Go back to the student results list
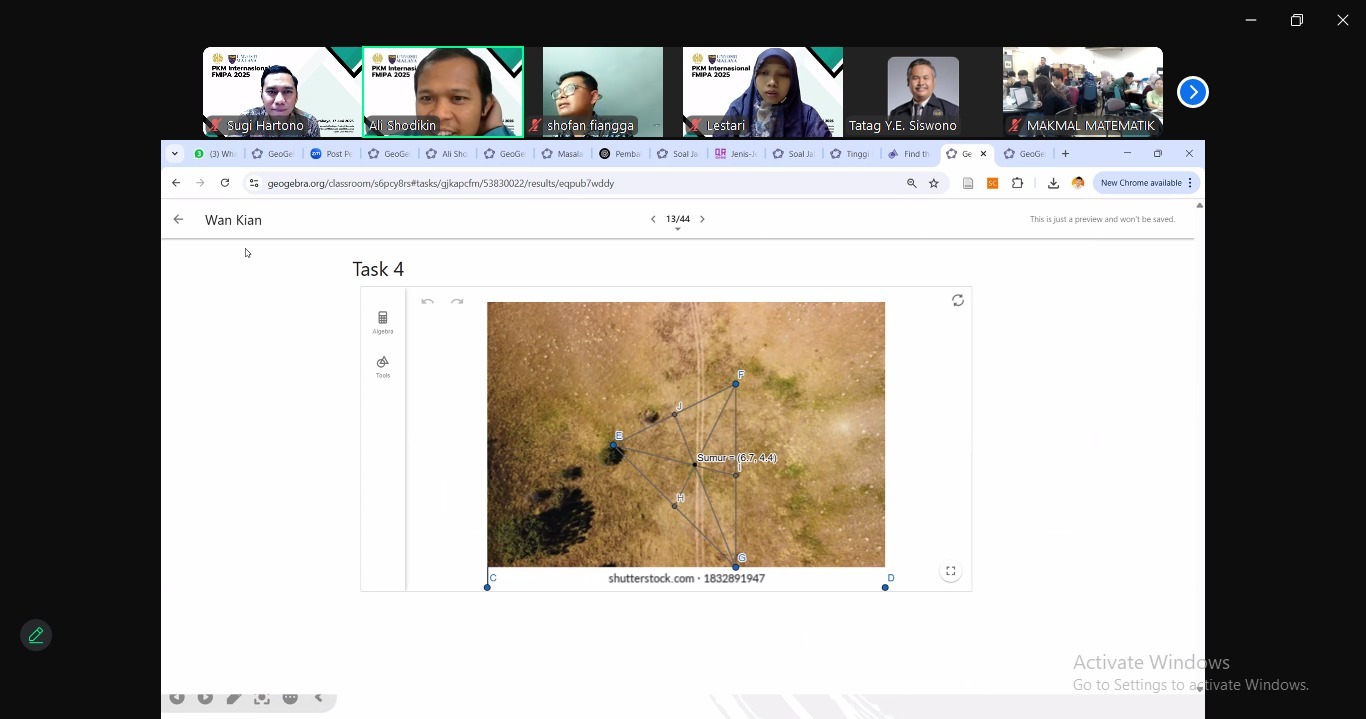The width and height of the screenshot is (1366, 719). [x=178, y=220]
